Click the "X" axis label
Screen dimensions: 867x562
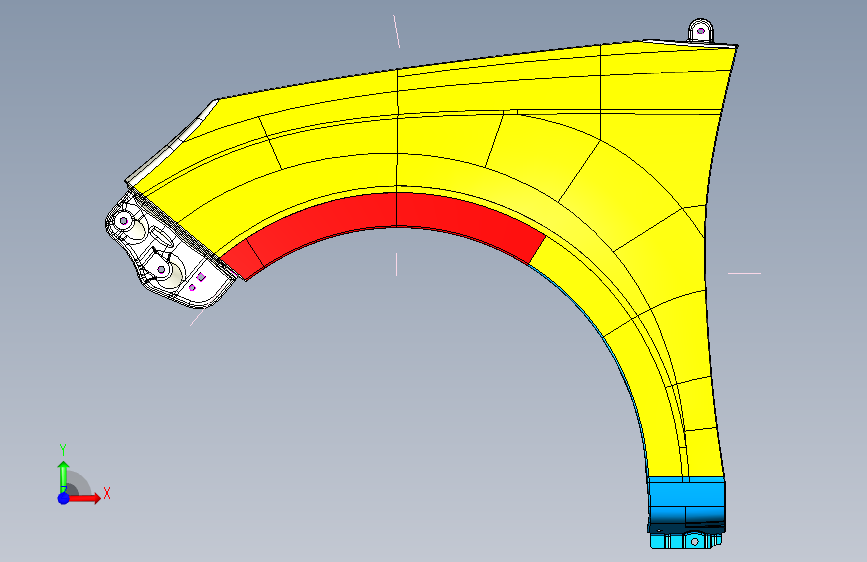[107, 493]
